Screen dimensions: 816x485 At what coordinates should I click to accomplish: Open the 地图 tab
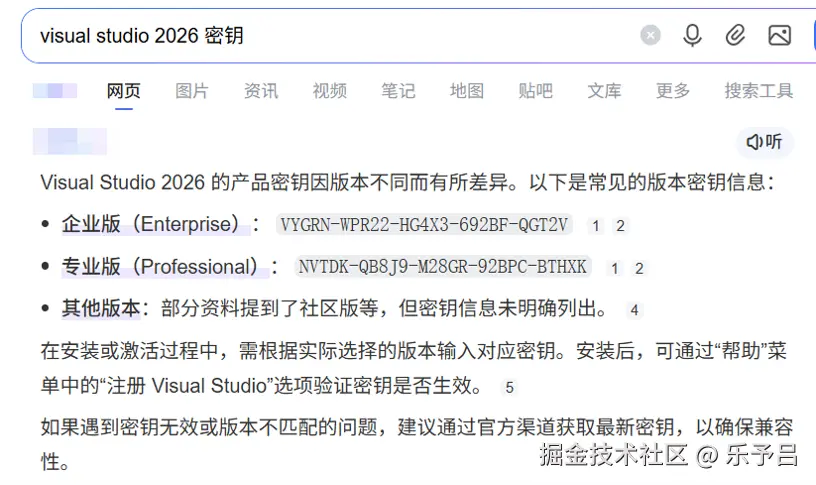coord(467,91)
